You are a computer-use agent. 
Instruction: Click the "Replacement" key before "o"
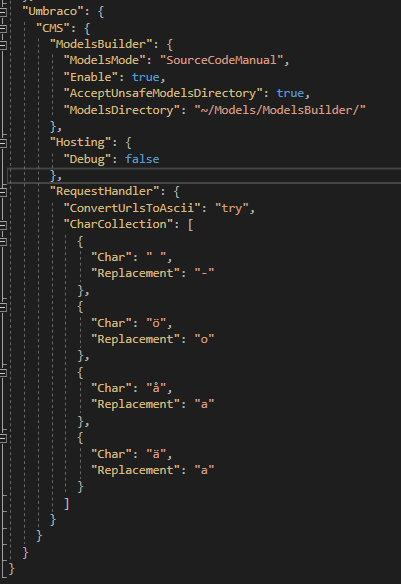136,339
